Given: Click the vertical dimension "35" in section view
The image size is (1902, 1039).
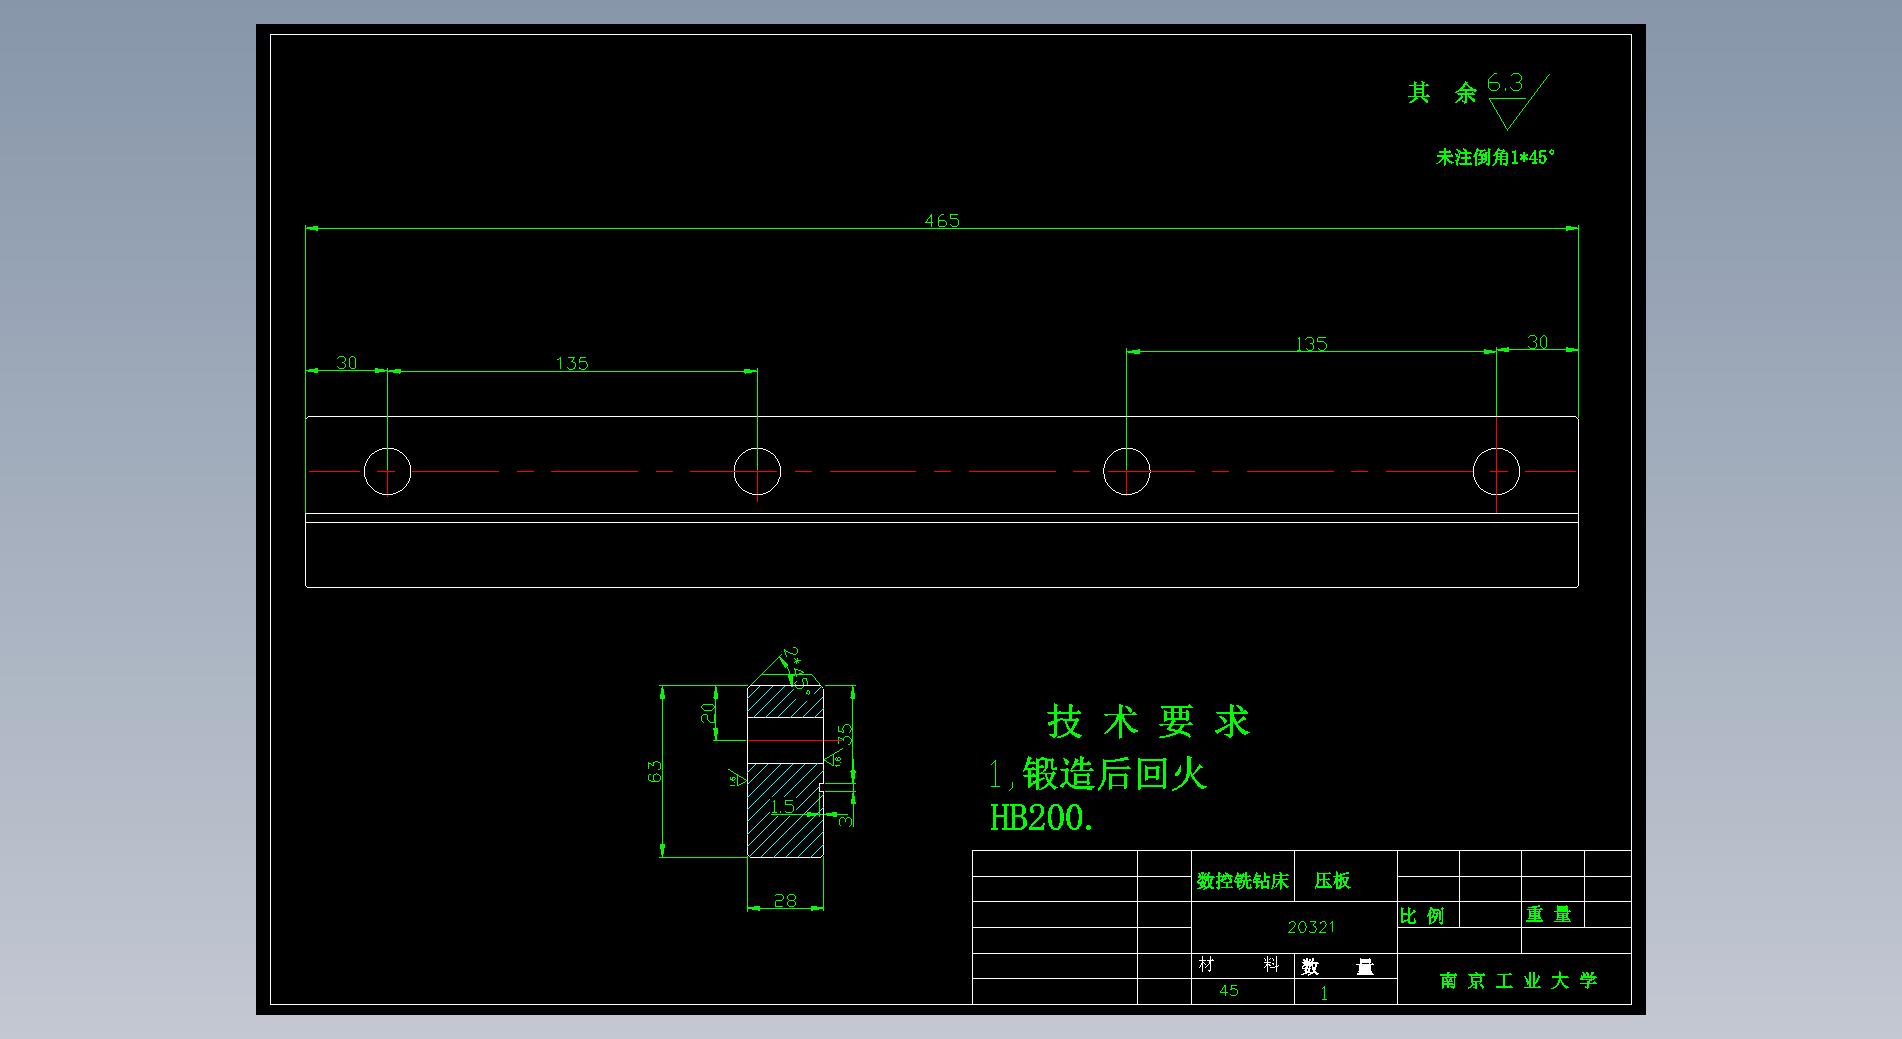Looking at the screenshot, I should [845, 735].
